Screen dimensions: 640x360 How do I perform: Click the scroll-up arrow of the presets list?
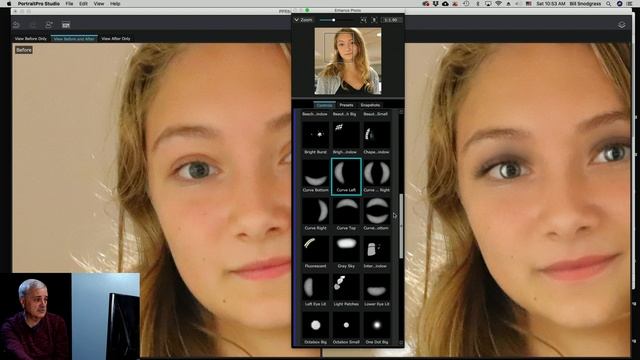(x=401, y=112)
